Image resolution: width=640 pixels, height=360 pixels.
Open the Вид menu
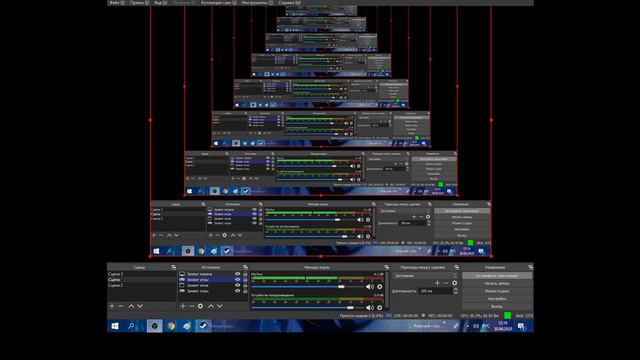tap(160, 2)
